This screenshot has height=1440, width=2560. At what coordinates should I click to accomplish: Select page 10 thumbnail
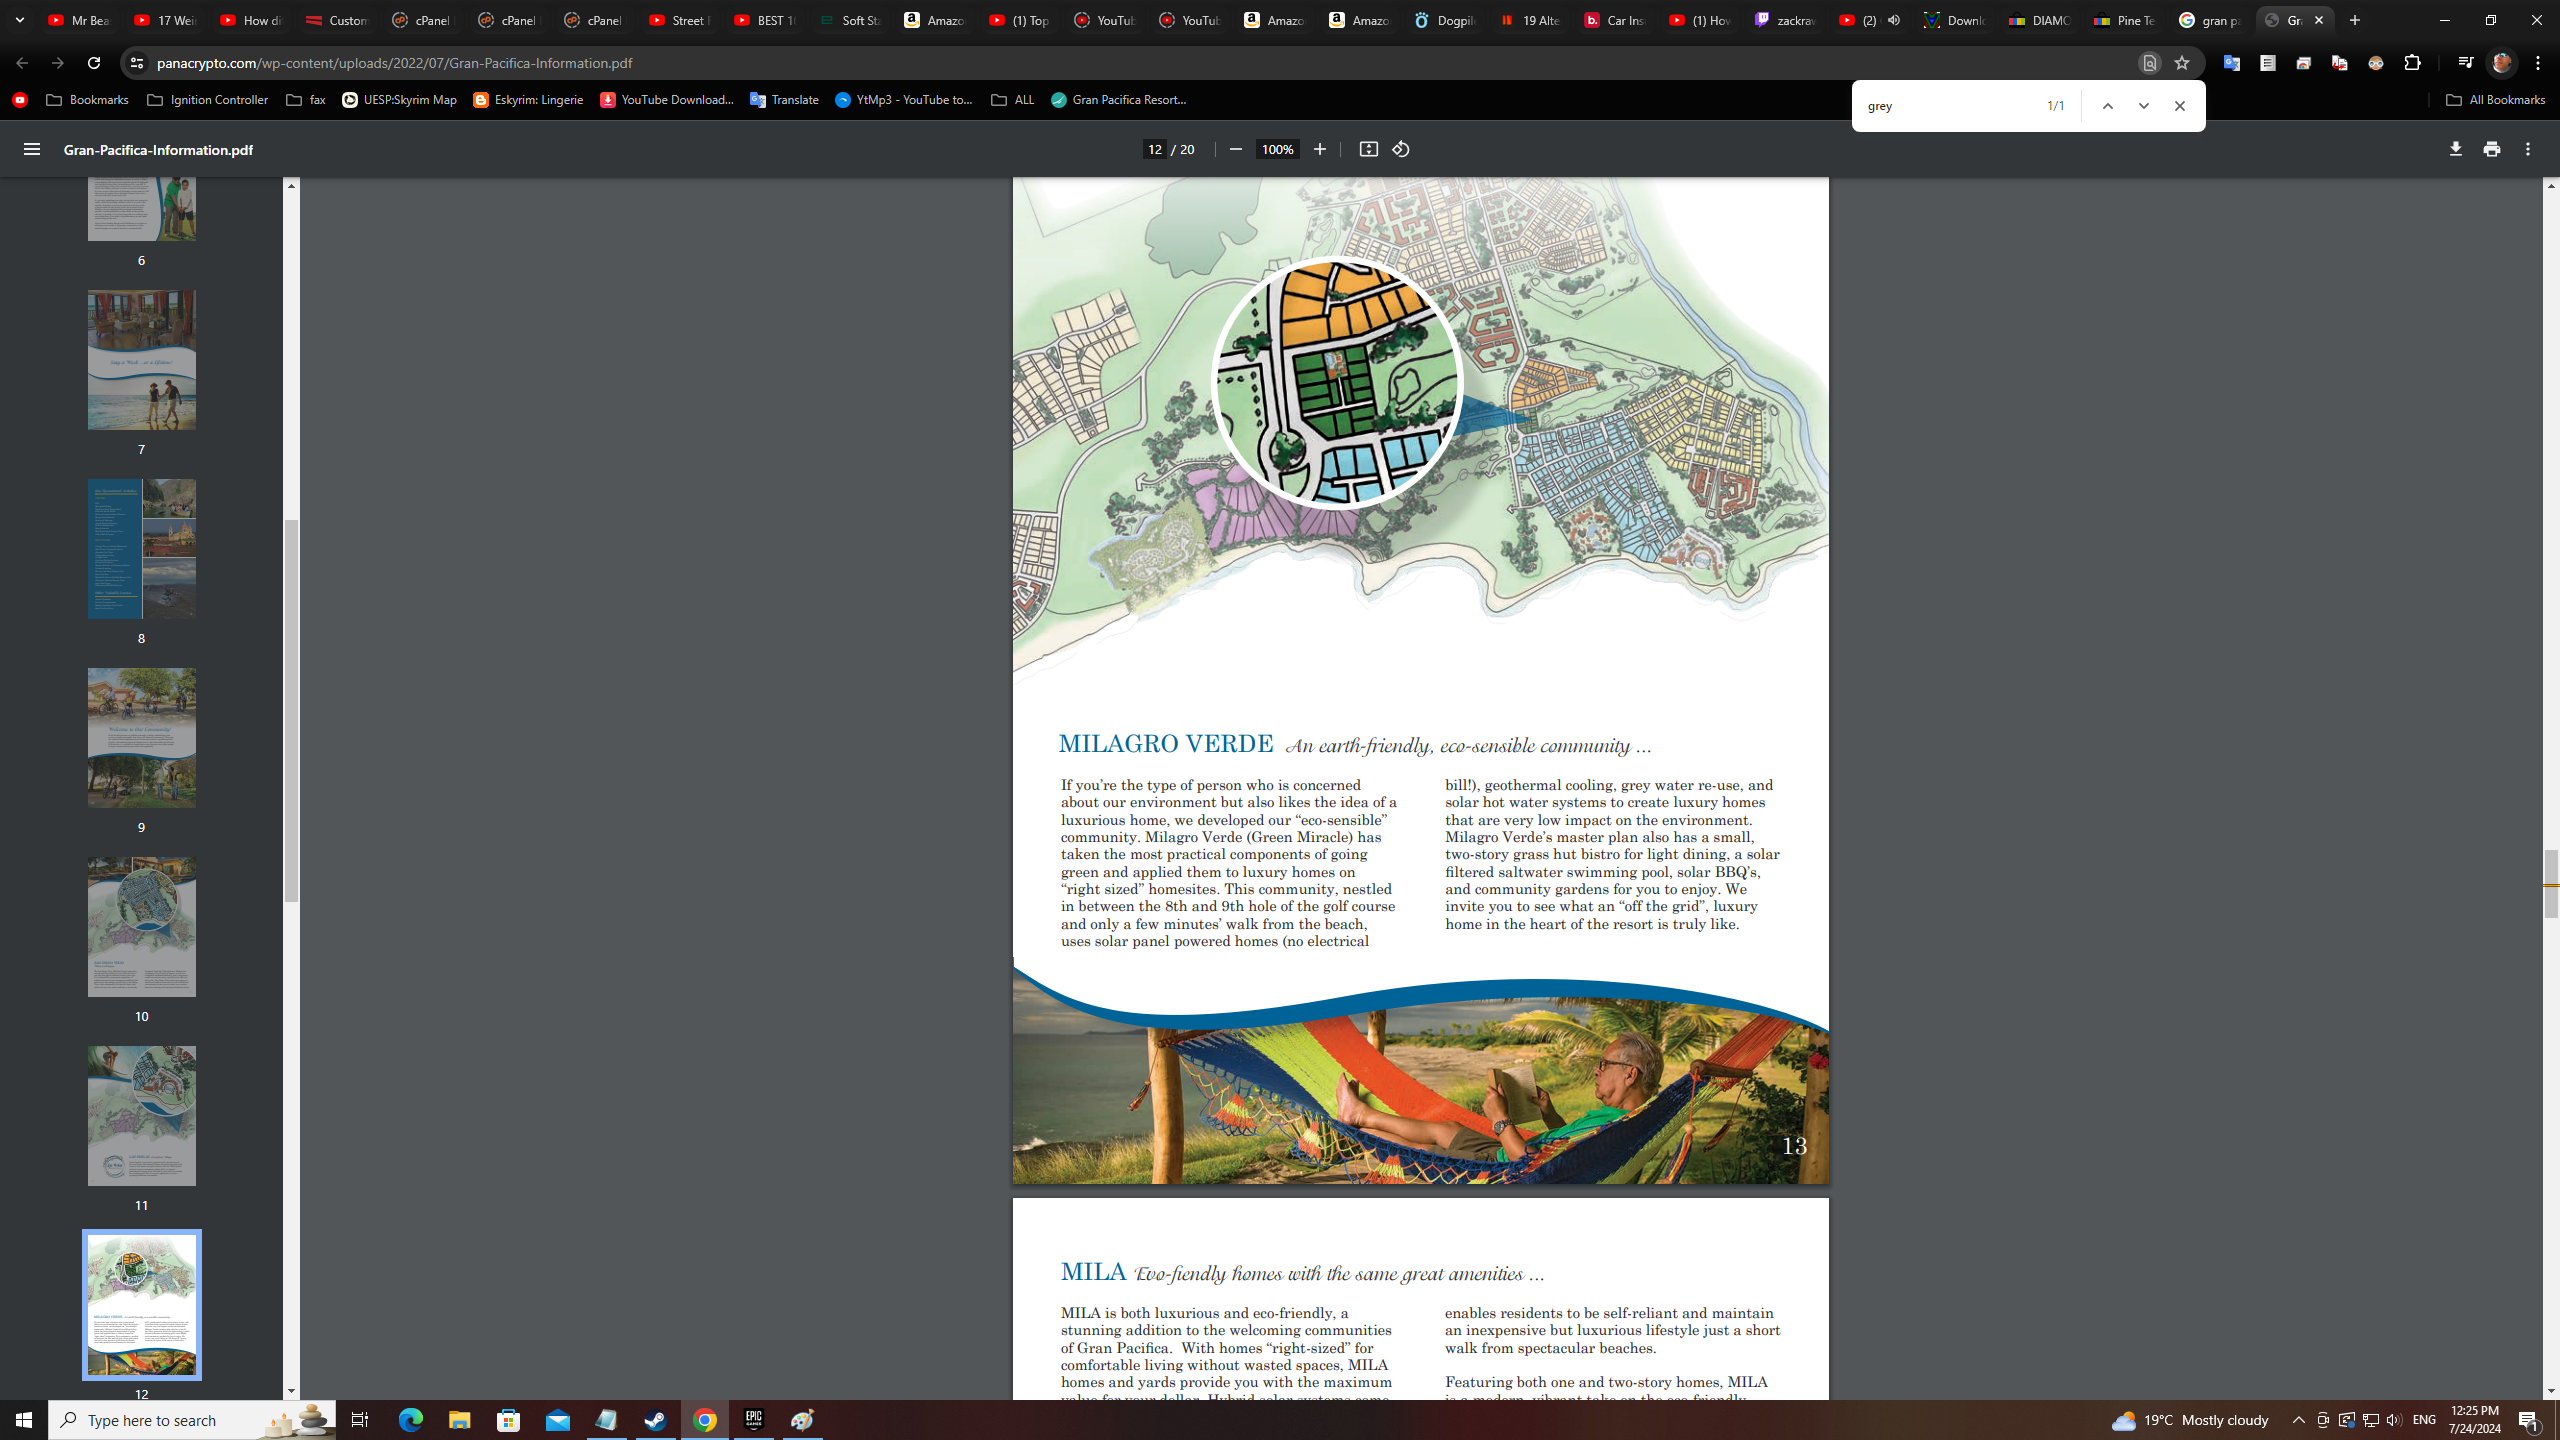click(141, 927)
